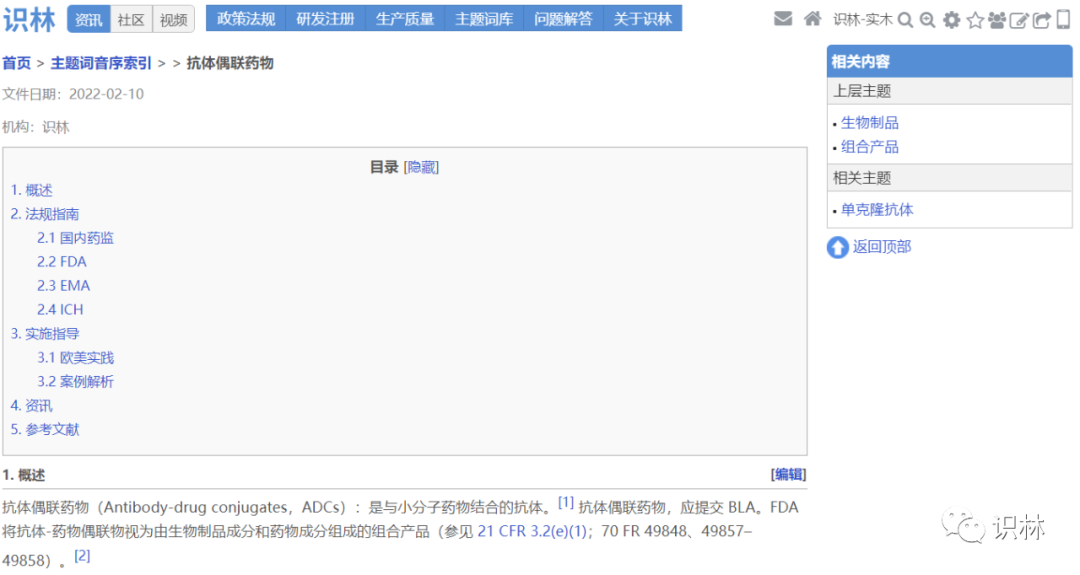Viewport: 1080px width, 575px height.
Task: Hide the table of contents via 隐藏
Action: click(x=421, y=167)
